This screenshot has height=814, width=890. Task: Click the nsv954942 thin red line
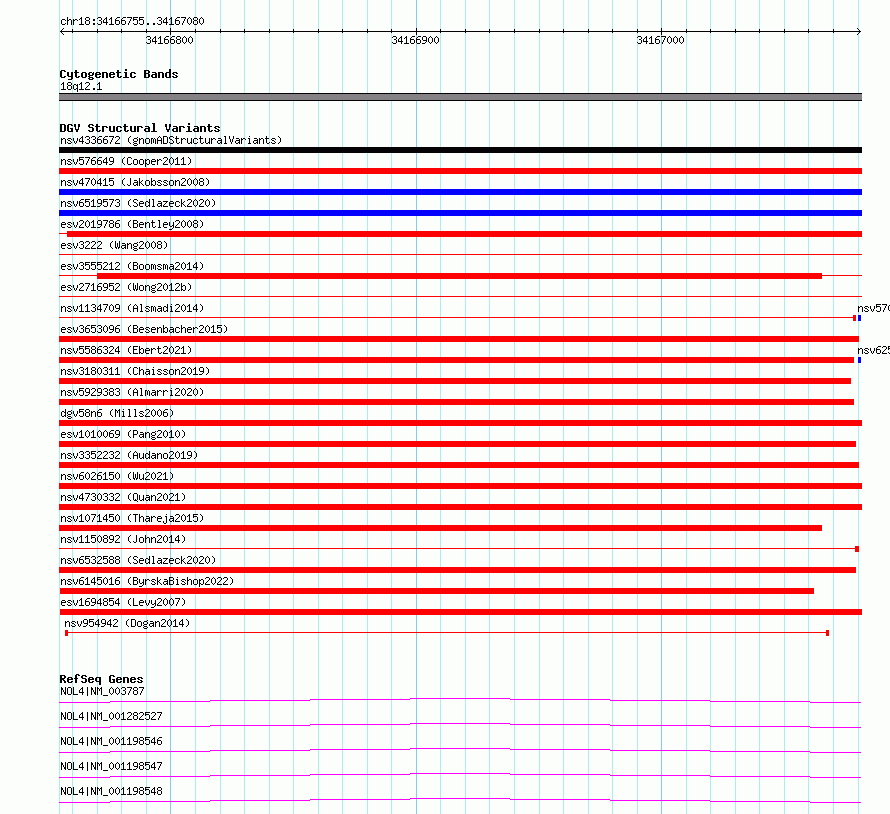[x=447, y=632]
